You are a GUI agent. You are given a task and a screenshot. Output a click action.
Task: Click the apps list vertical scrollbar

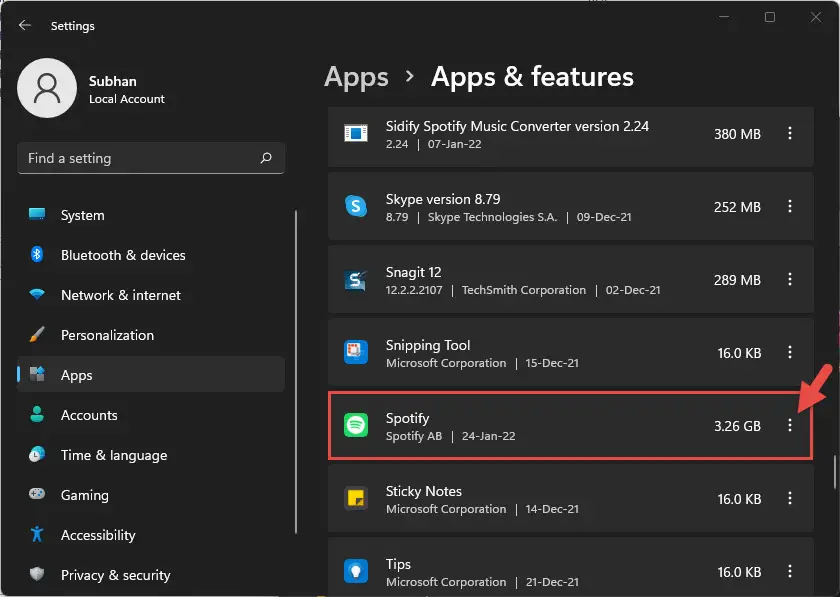(834, 472)
